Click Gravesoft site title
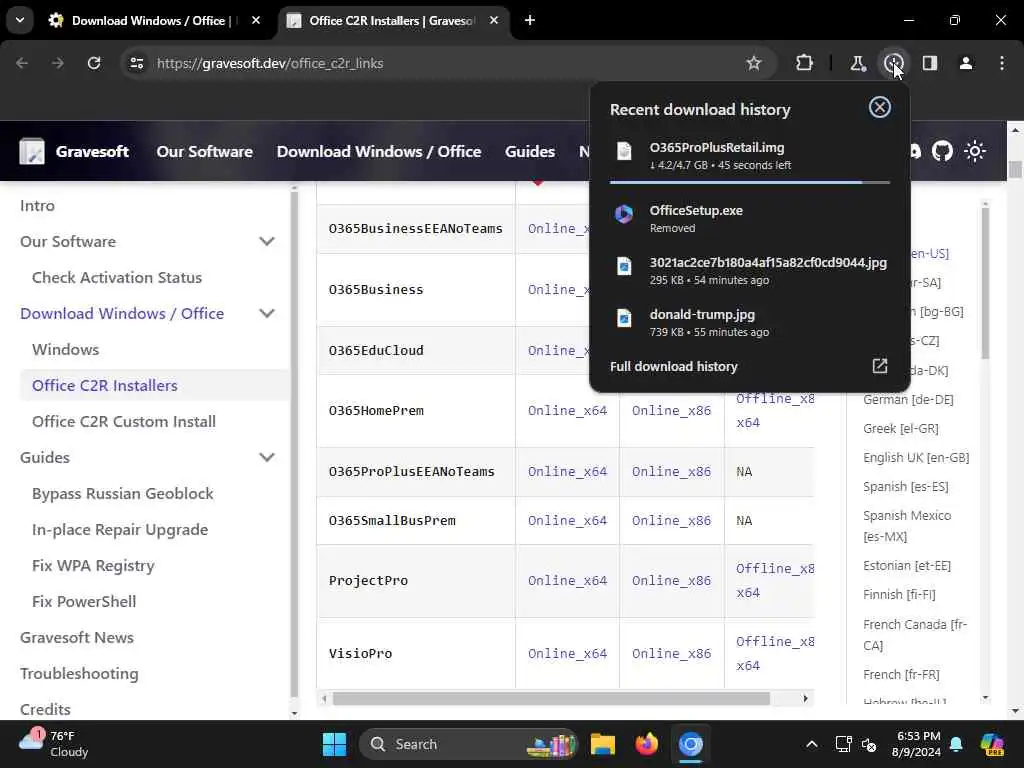 point(92,151)
